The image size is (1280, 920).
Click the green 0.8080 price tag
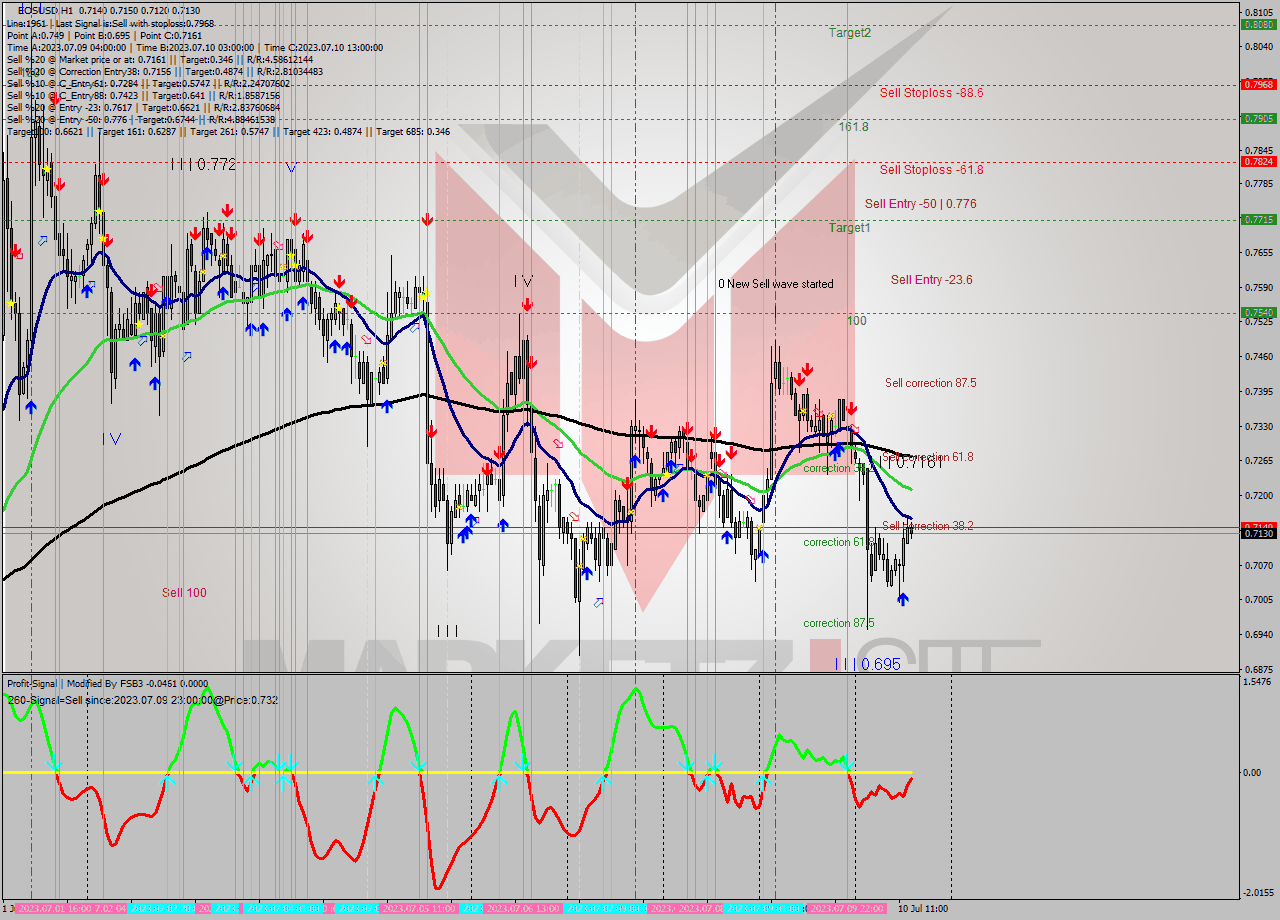pyautogui.click(x=1257, y=25)
